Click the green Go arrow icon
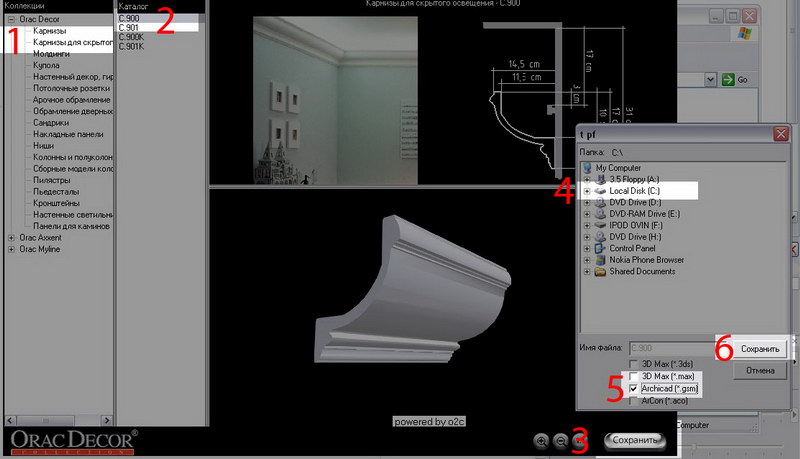Image resolution: width=800 pixels, height=459 pixels. coord(728,79)
